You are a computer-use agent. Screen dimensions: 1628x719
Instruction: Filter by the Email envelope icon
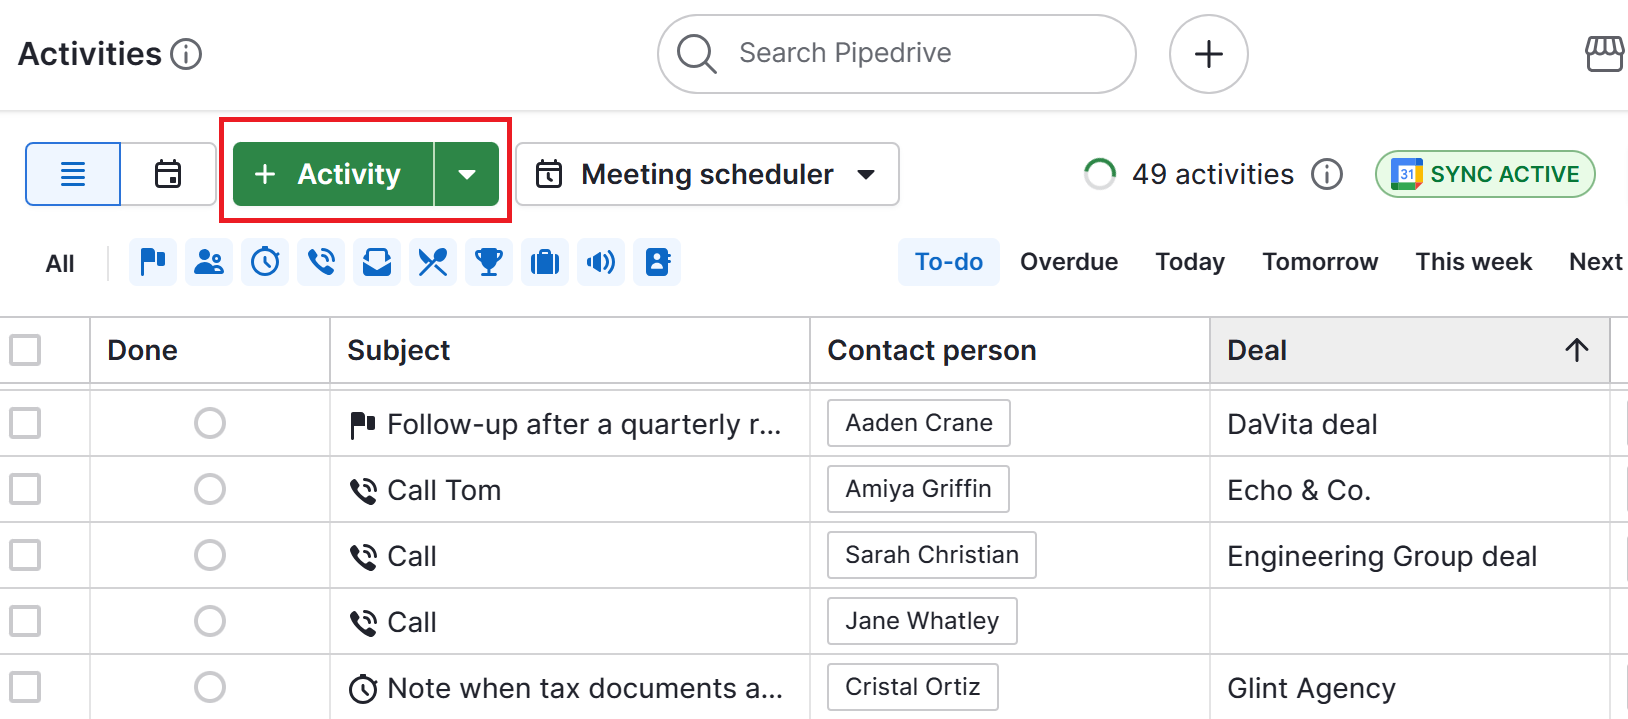[377, 262]
